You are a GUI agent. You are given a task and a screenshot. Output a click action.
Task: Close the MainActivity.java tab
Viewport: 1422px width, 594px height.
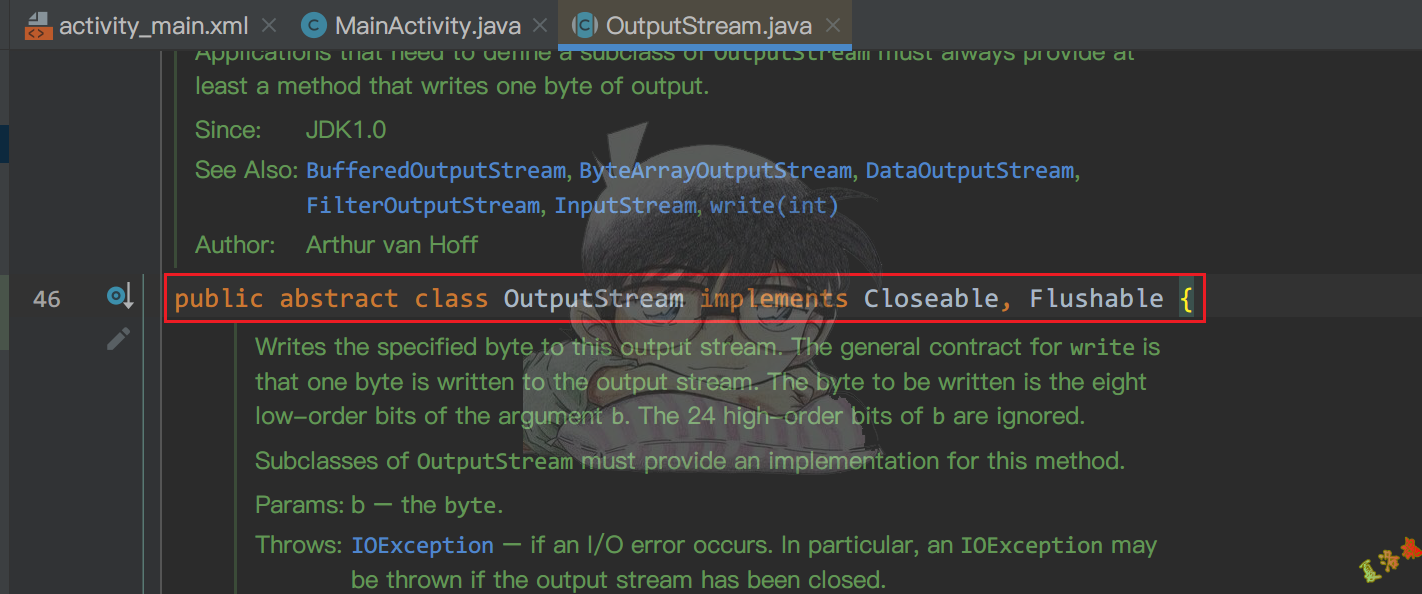[x=539, y=25]
